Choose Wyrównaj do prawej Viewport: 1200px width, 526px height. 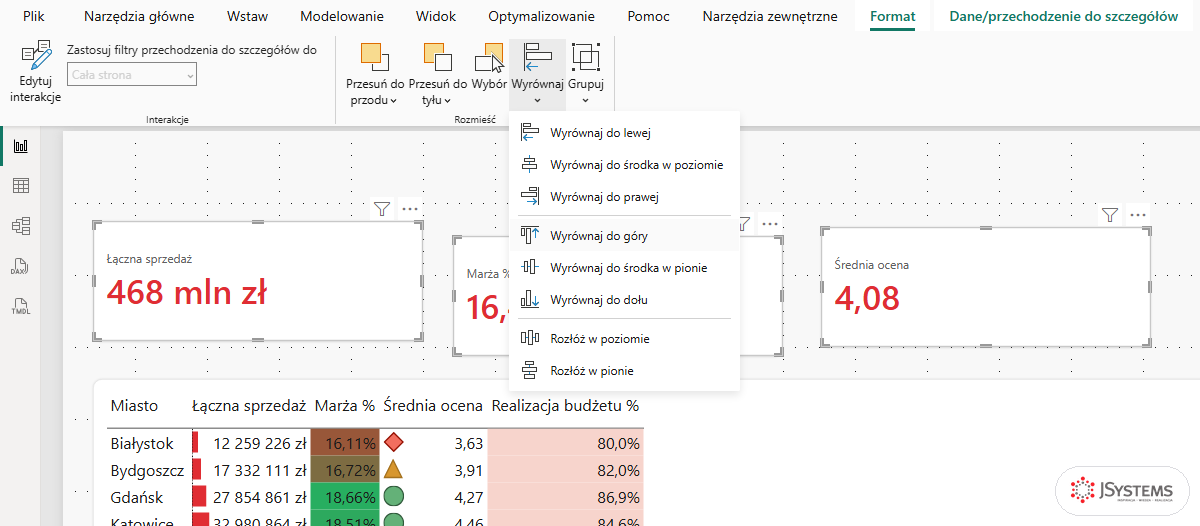(624, 197)
